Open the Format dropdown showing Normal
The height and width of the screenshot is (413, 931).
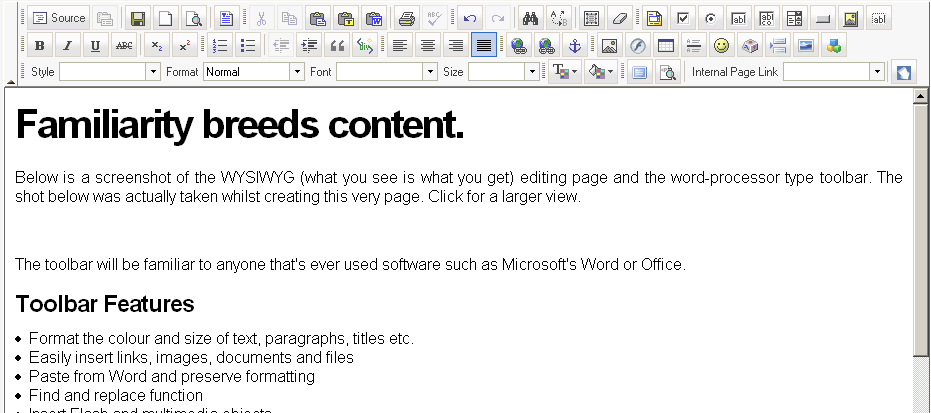pos(254,72)
